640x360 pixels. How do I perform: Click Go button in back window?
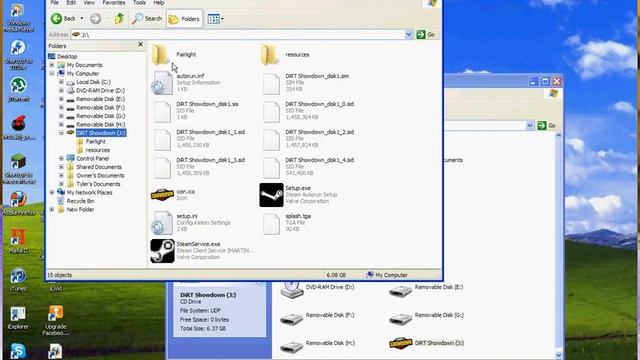[547, 125]
